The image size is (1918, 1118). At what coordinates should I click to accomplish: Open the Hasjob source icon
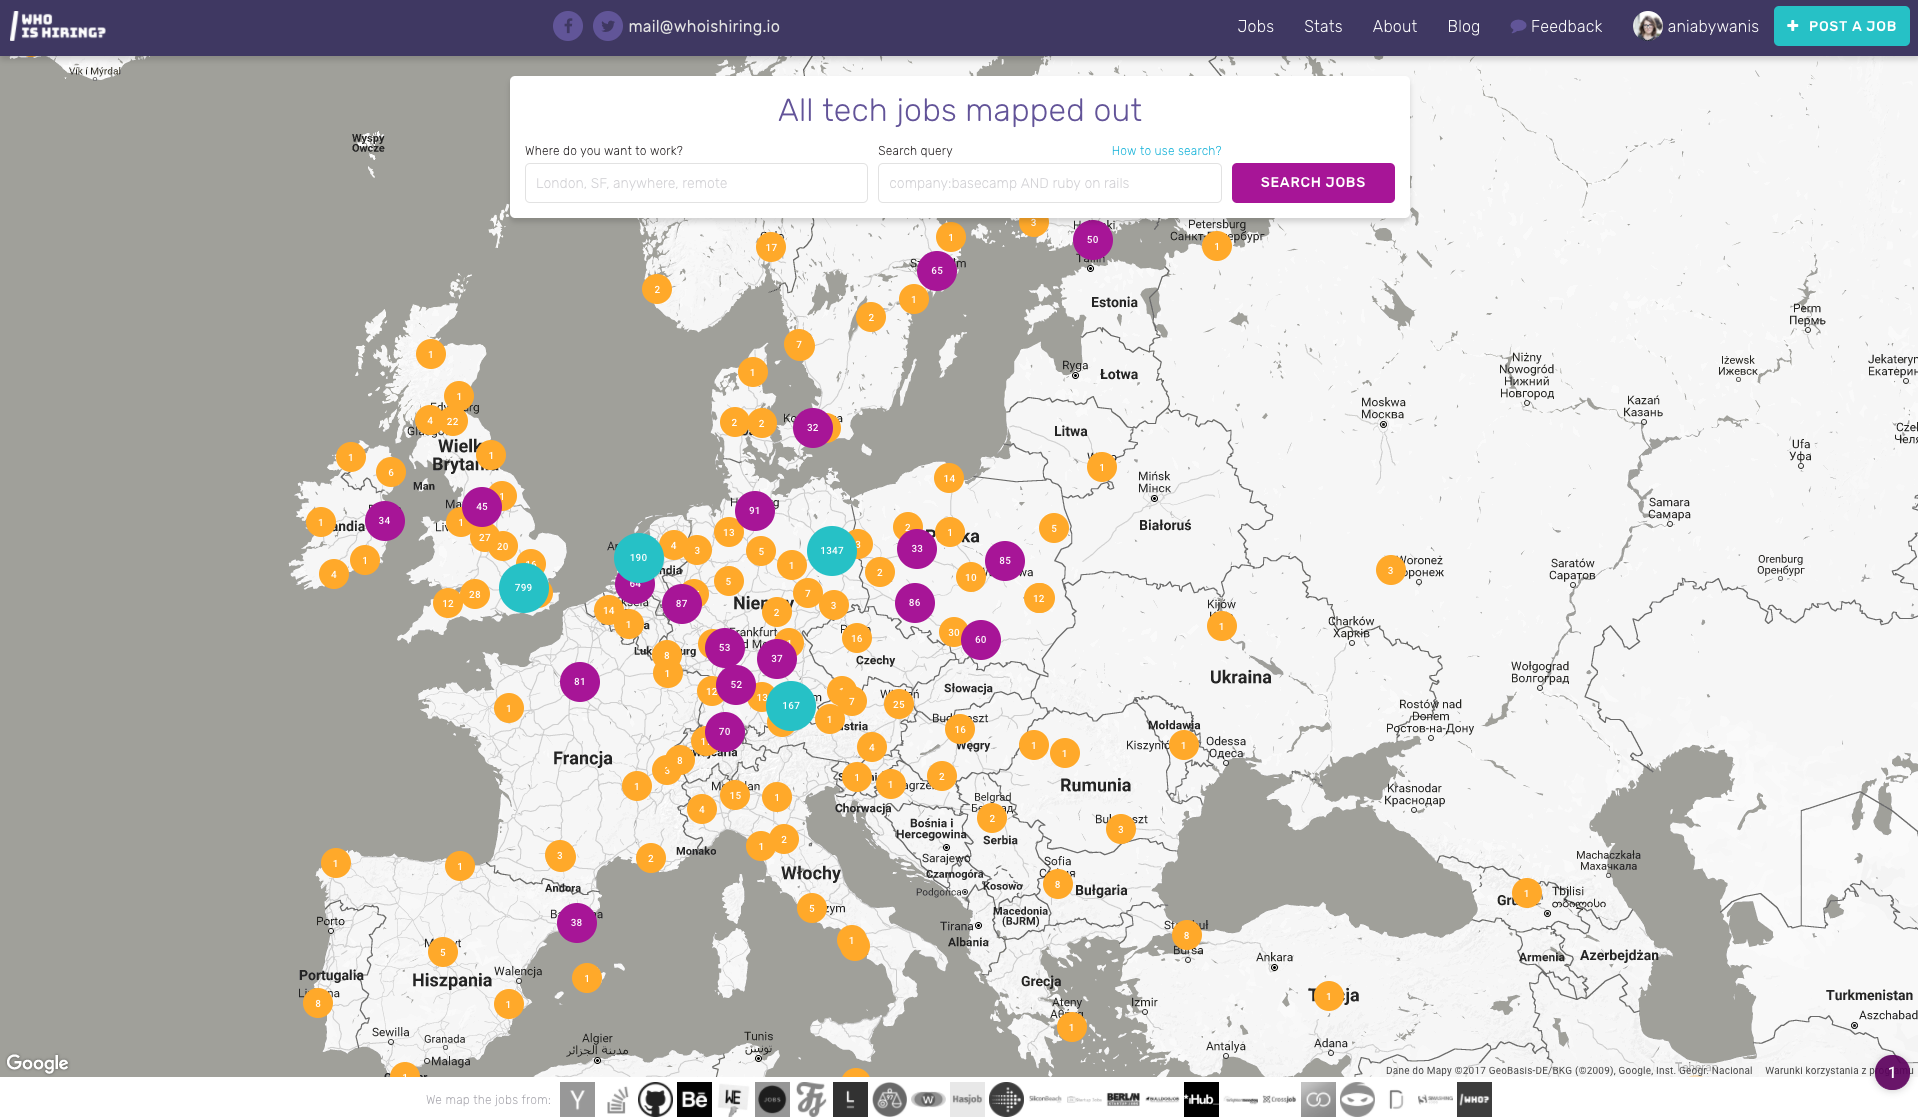[x=967, y=1099]
